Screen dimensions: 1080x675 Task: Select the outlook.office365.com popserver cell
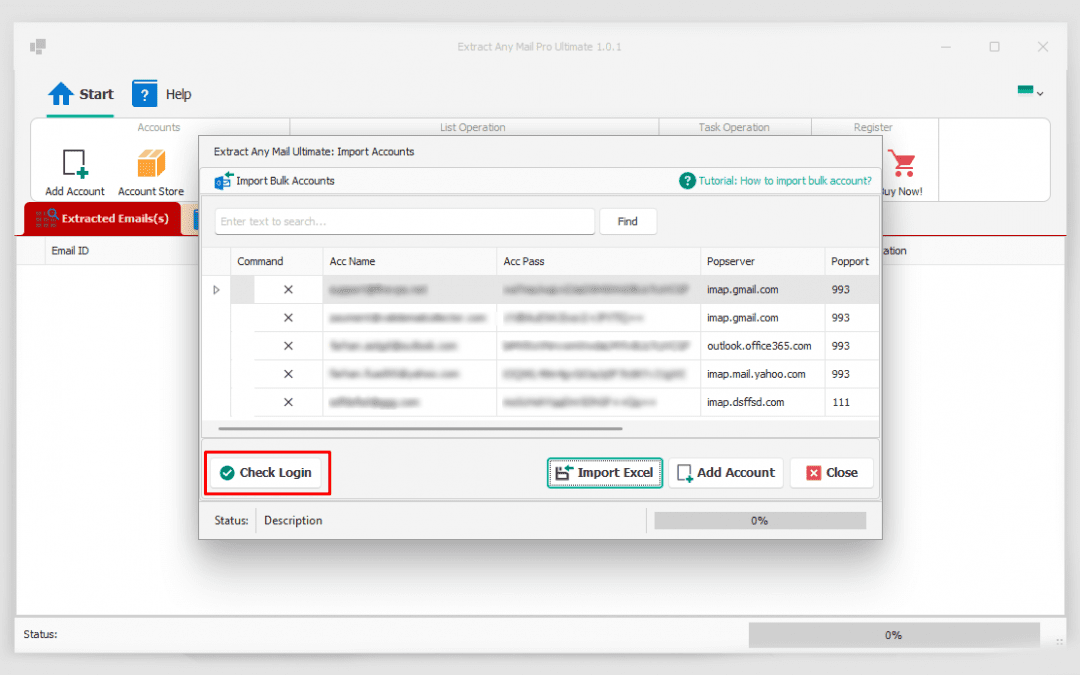pos(762,346)
